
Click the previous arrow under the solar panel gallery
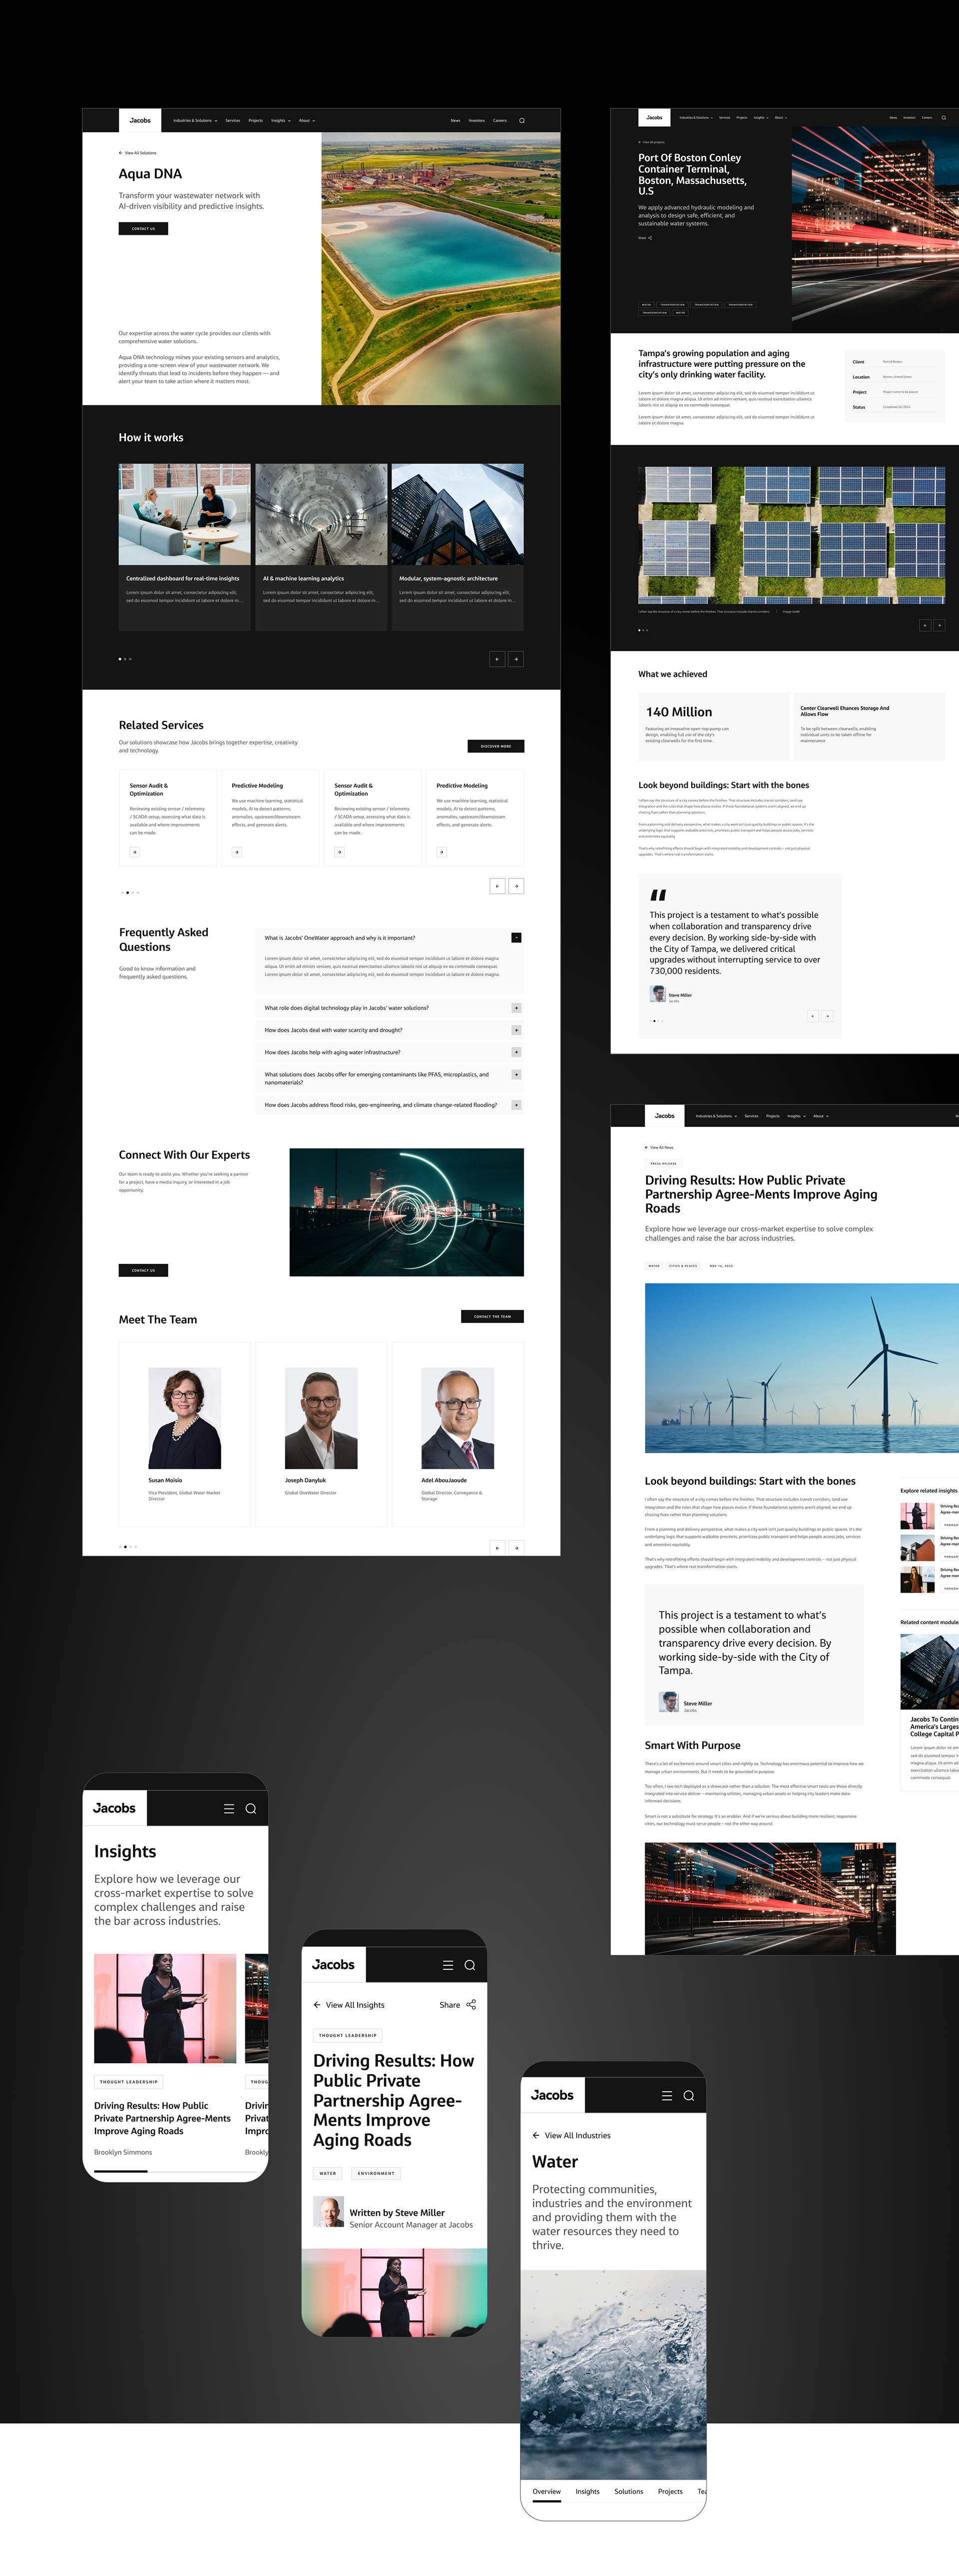[925, 625]
